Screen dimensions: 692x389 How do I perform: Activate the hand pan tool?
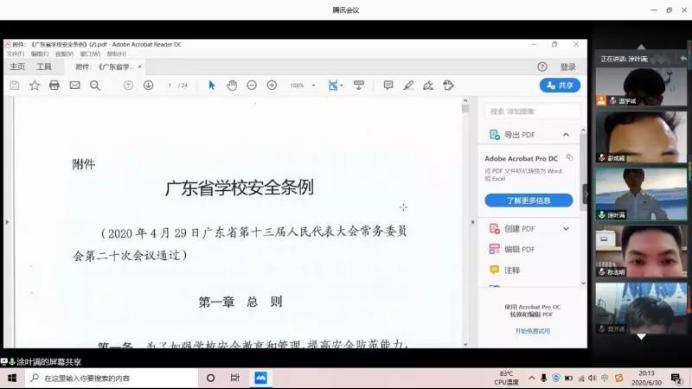(232, 85)
